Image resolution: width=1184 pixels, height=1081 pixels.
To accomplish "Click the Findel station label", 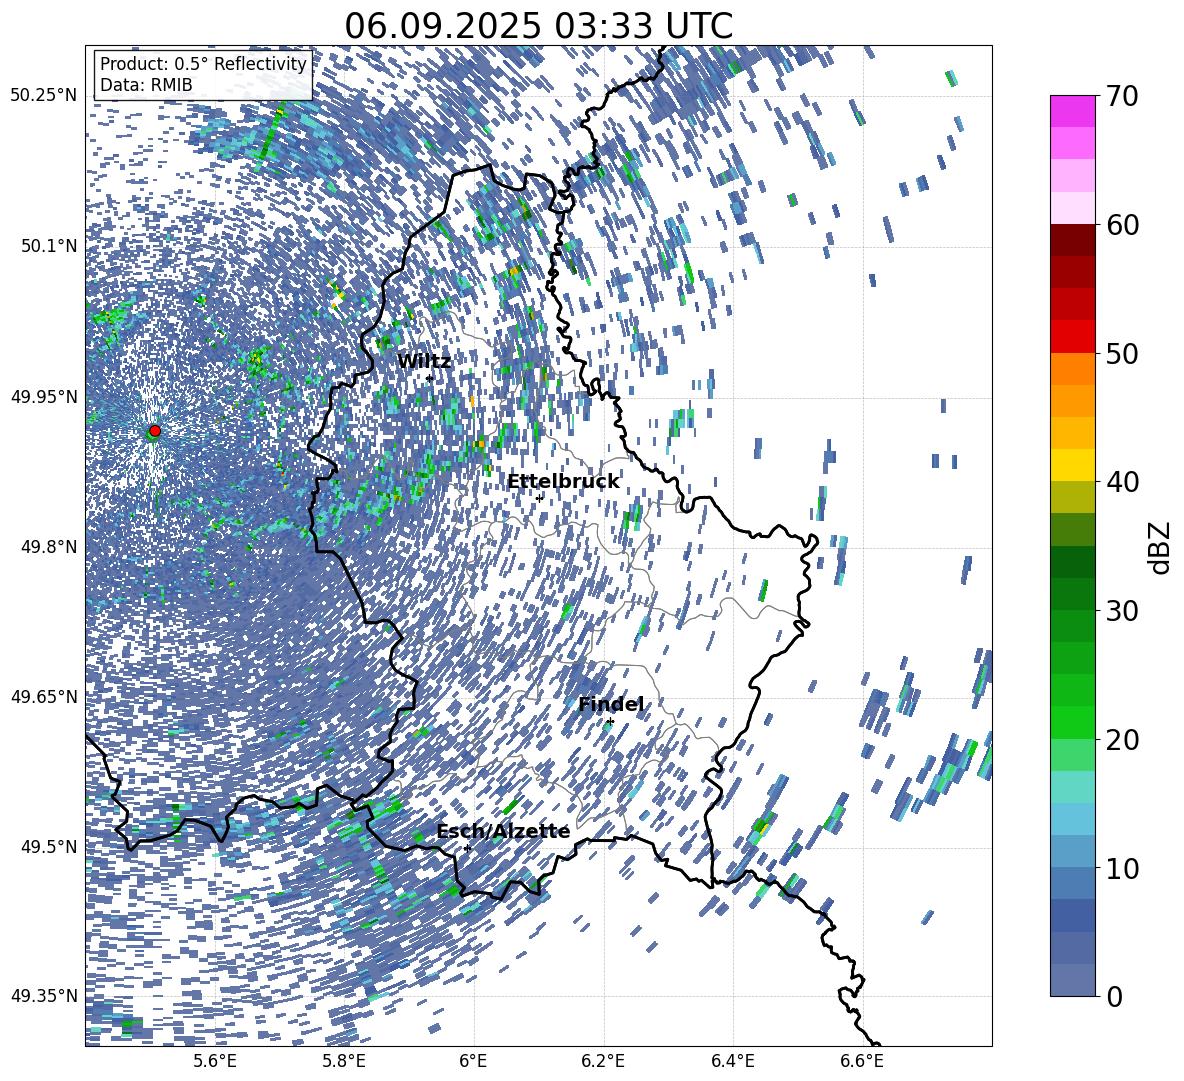I will pyautogui.click(x=611, y=704).
